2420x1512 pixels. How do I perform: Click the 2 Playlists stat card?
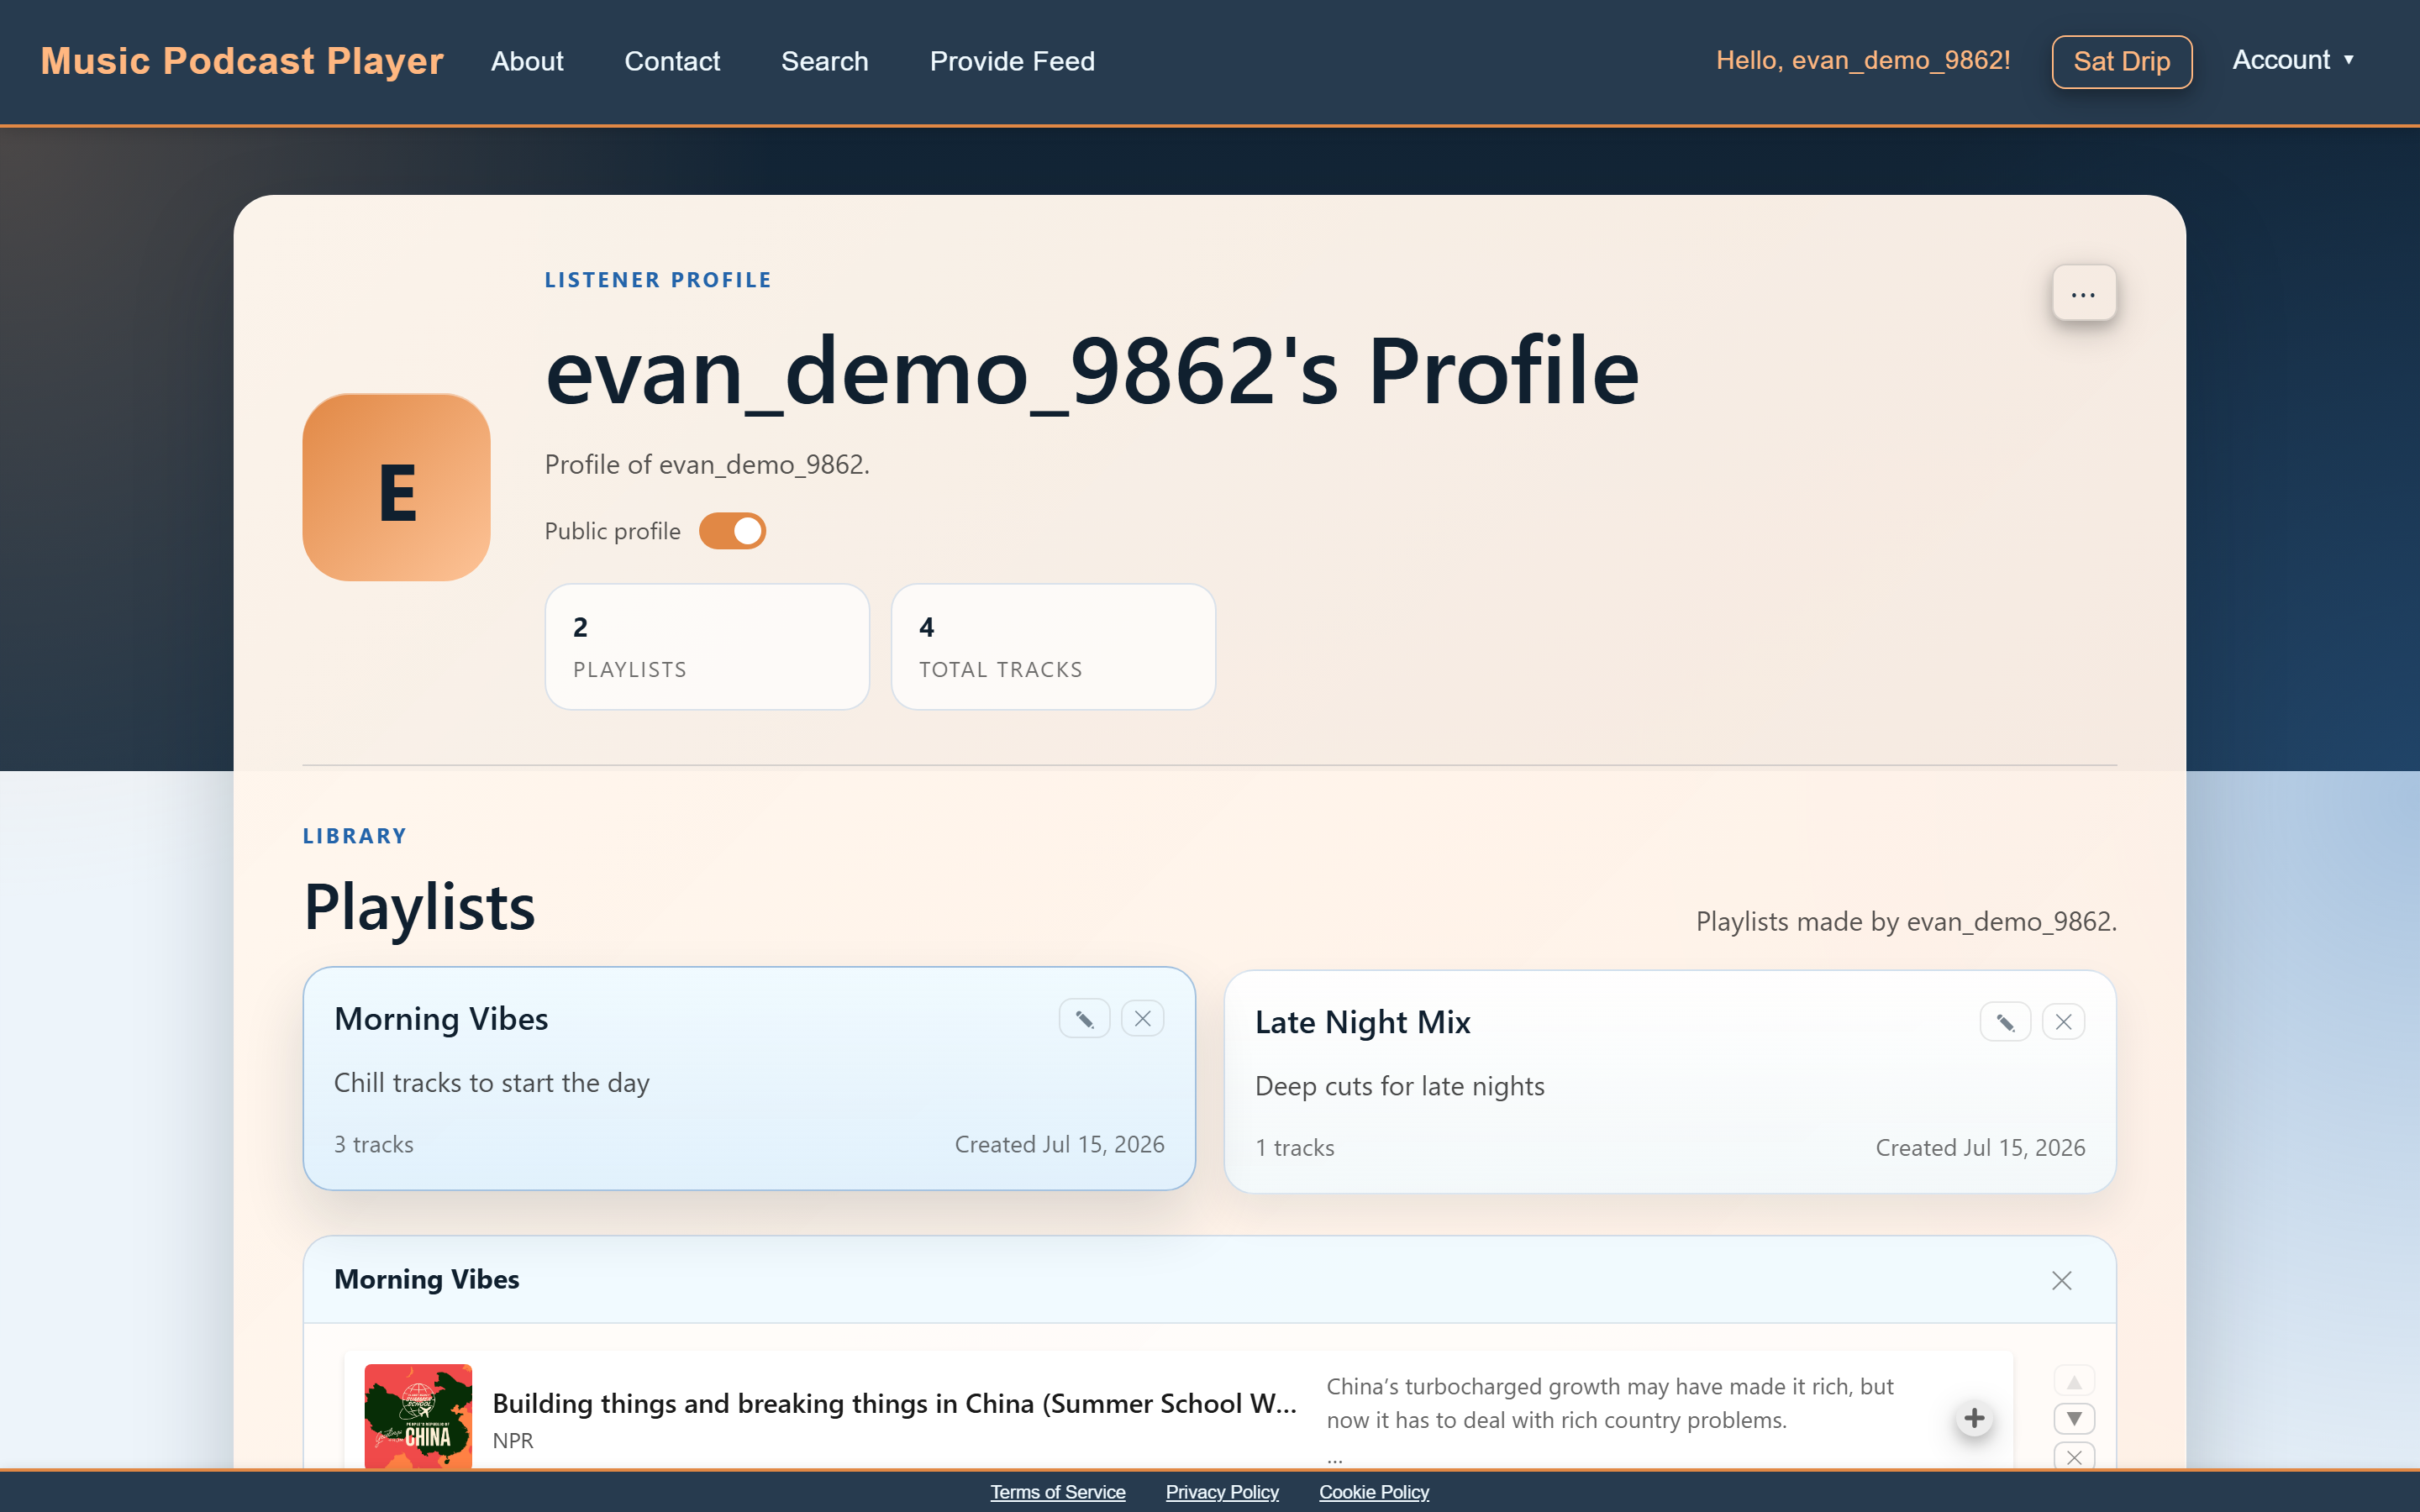pyautogui.click(x=707, y=647)
